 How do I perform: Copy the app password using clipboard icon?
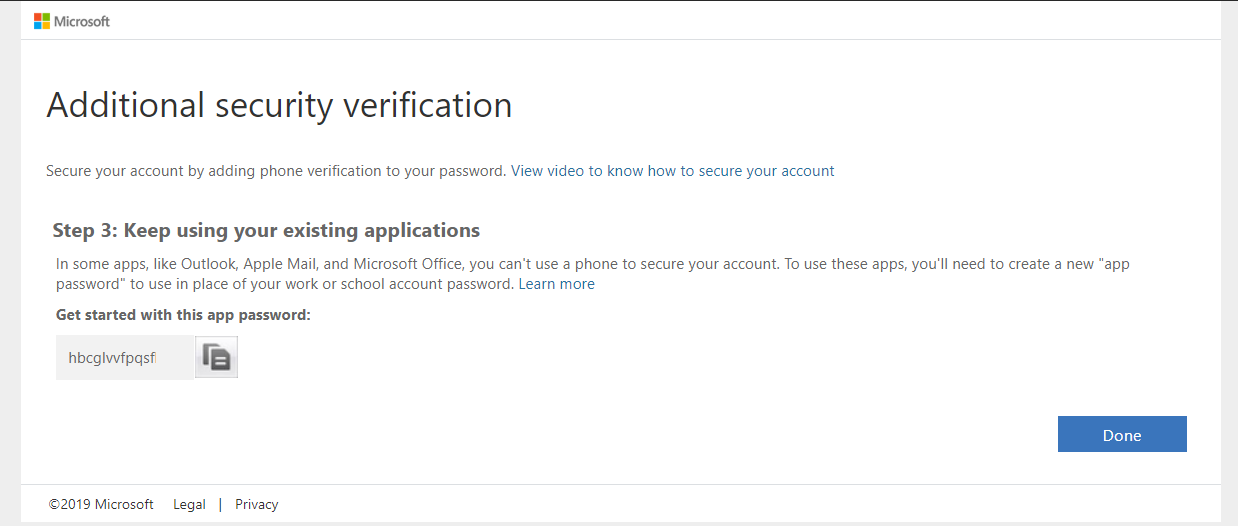tap(217, 358)
